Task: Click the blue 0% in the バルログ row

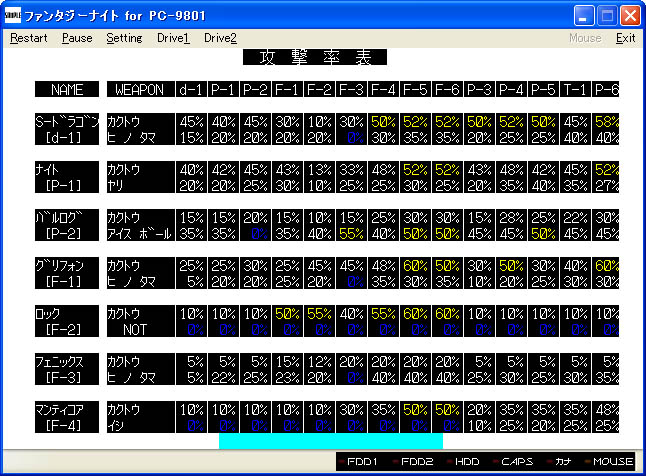Action: pos(259,234)
